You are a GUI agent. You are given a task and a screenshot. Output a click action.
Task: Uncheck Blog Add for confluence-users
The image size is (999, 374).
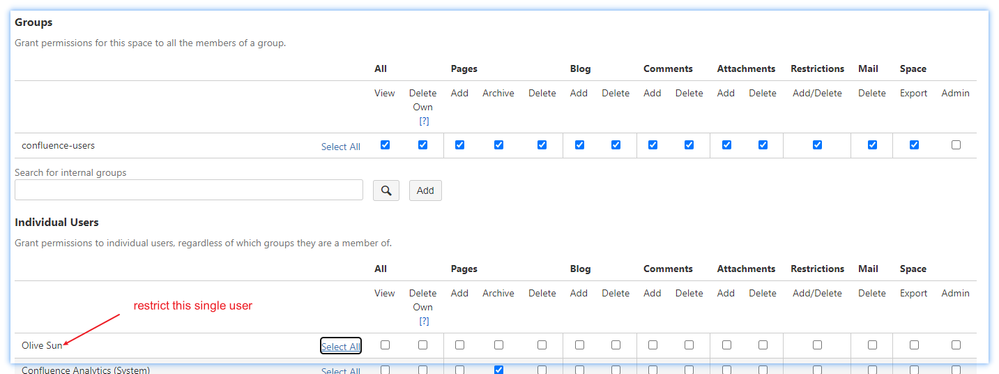pyautogui.click(x=579, y=145)
